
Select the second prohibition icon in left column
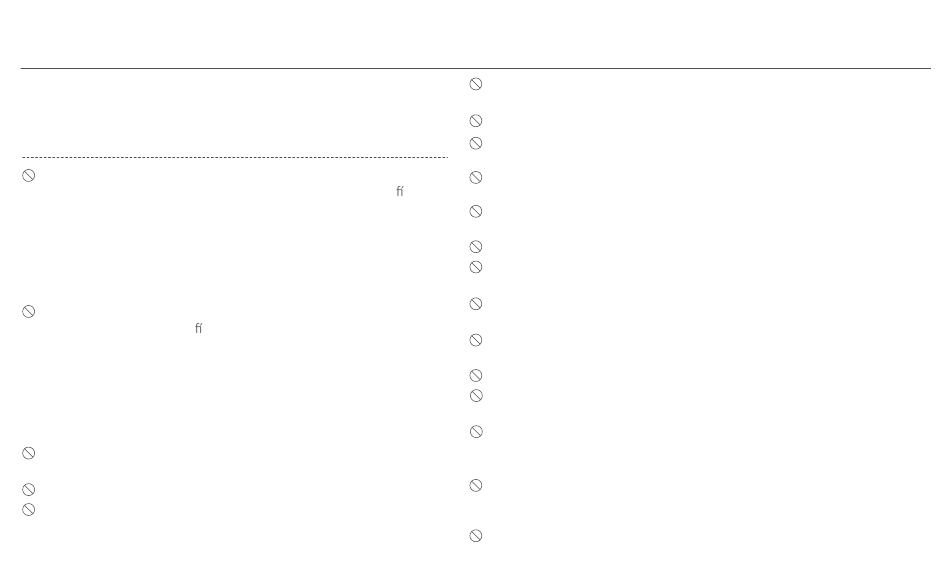tap(28, 311)
